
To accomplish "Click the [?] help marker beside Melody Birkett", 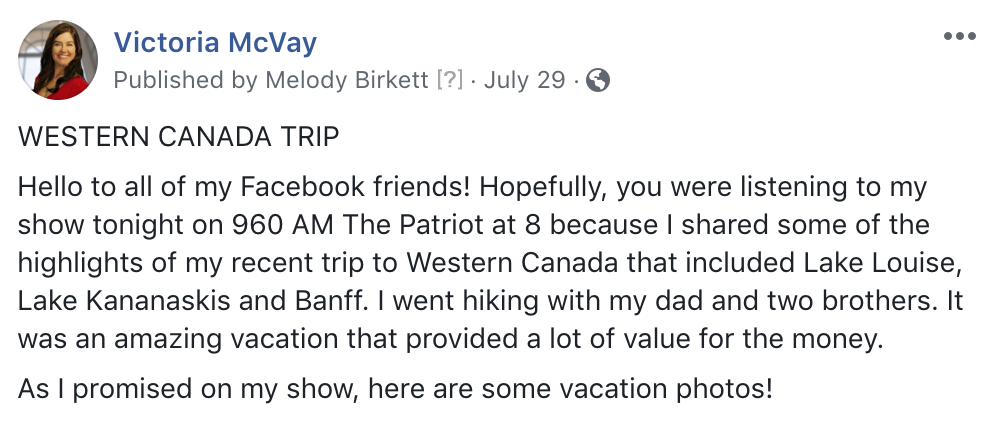I will [450, 80].
